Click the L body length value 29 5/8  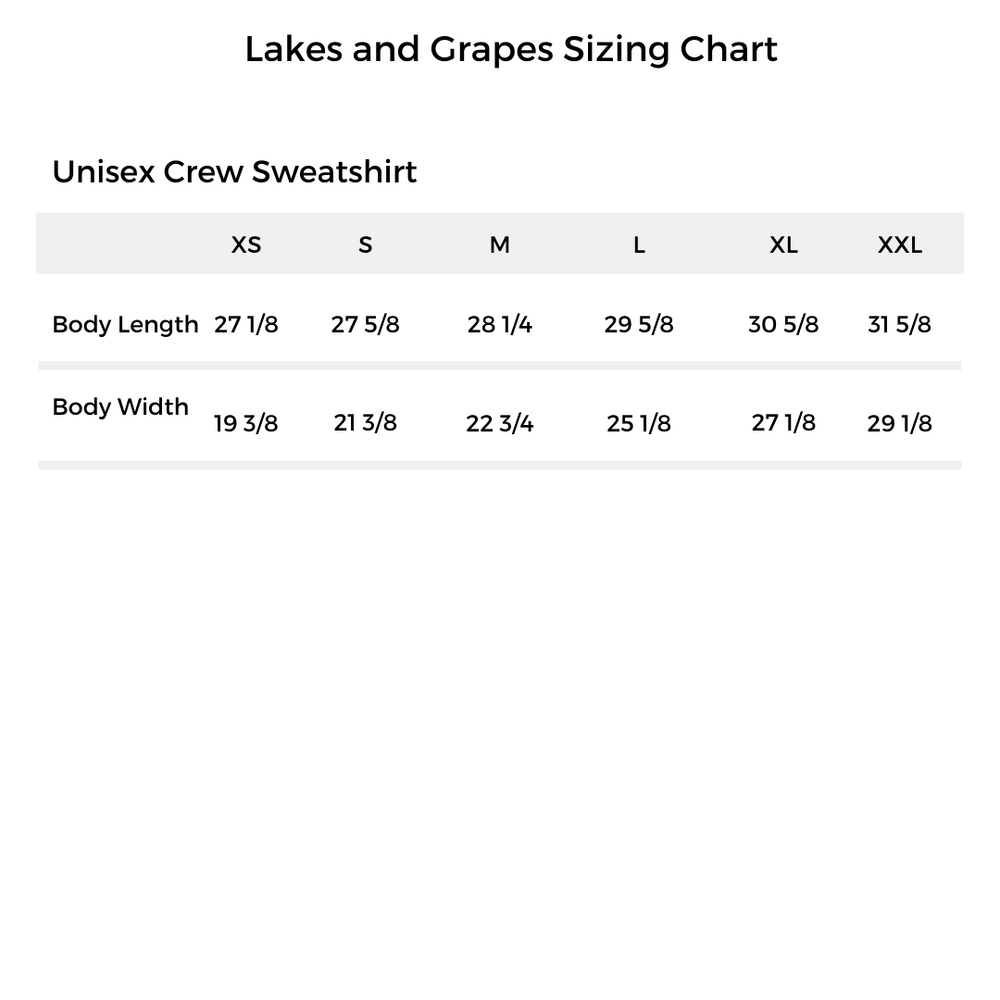(639, 325)
